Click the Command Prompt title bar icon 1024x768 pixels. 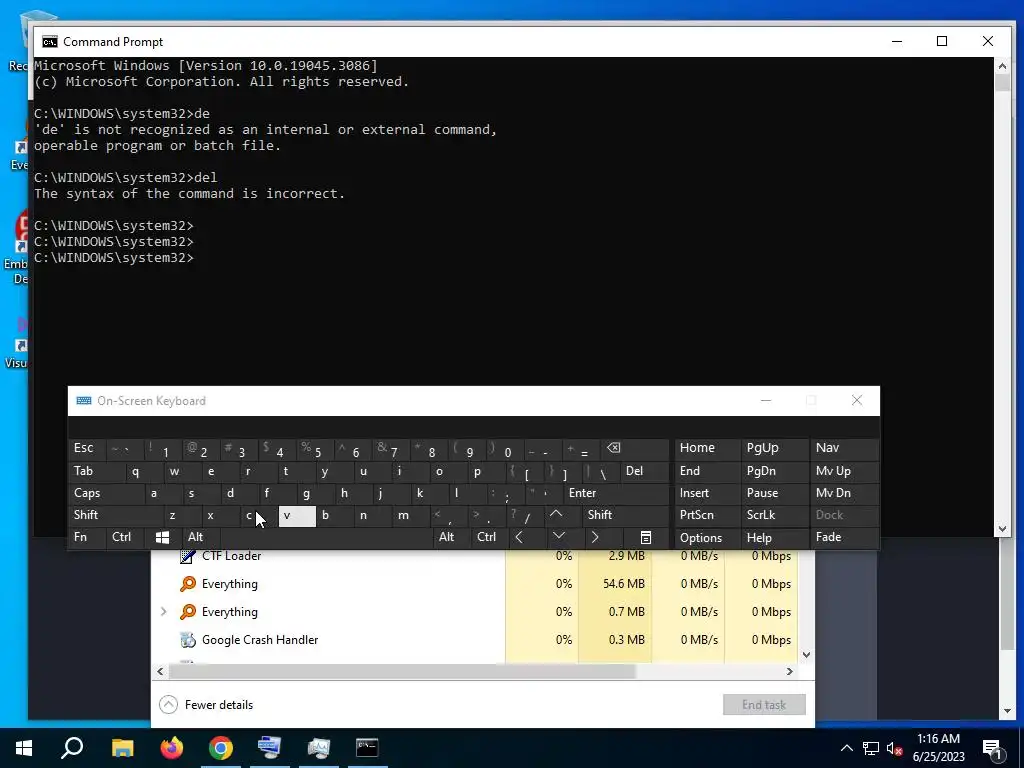50,42
